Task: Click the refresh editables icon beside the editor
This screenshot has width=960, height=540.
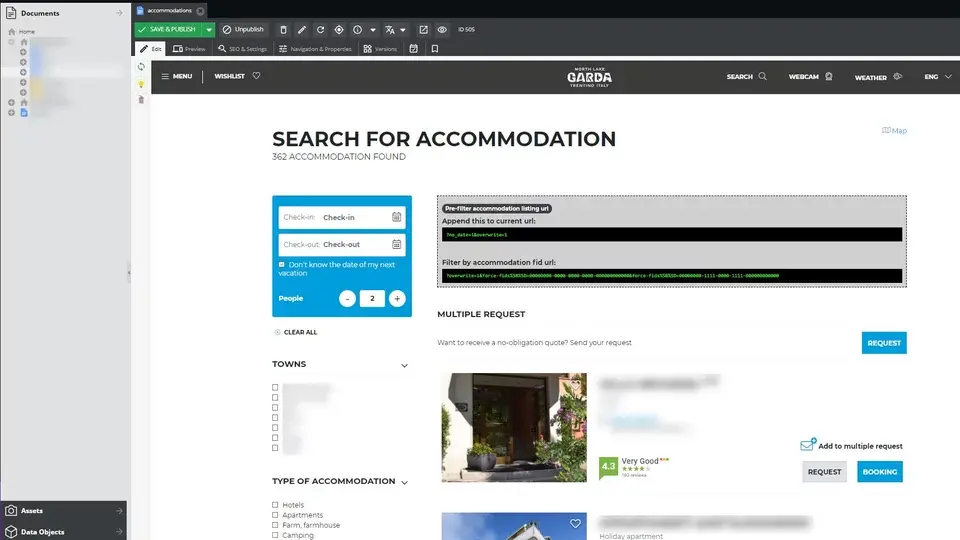Action: (141, 67)
